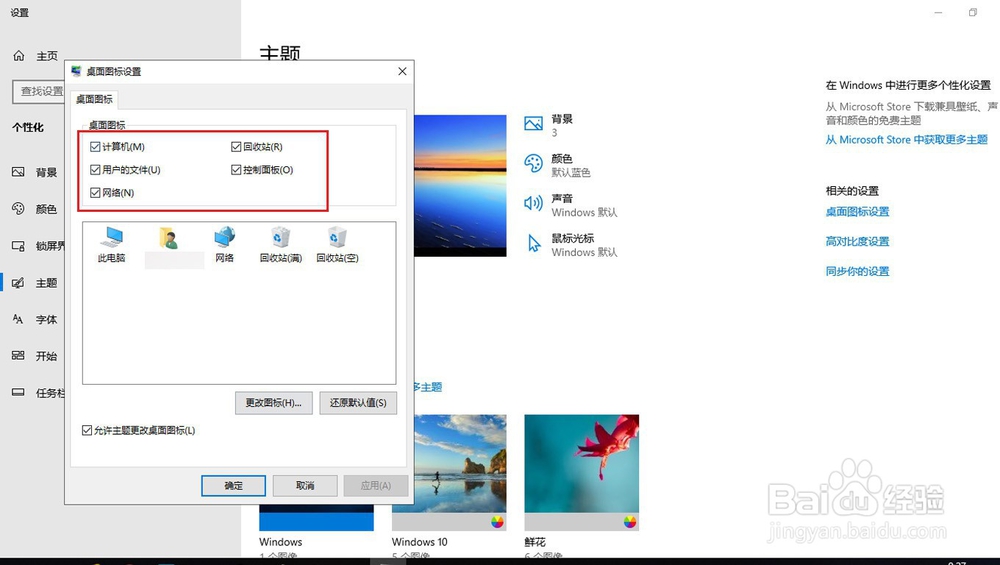Image resolution: width=1000 pixels, height=565 pixels.
Task: Click the 查找设置 search box
Action: (x=38, y=91)
